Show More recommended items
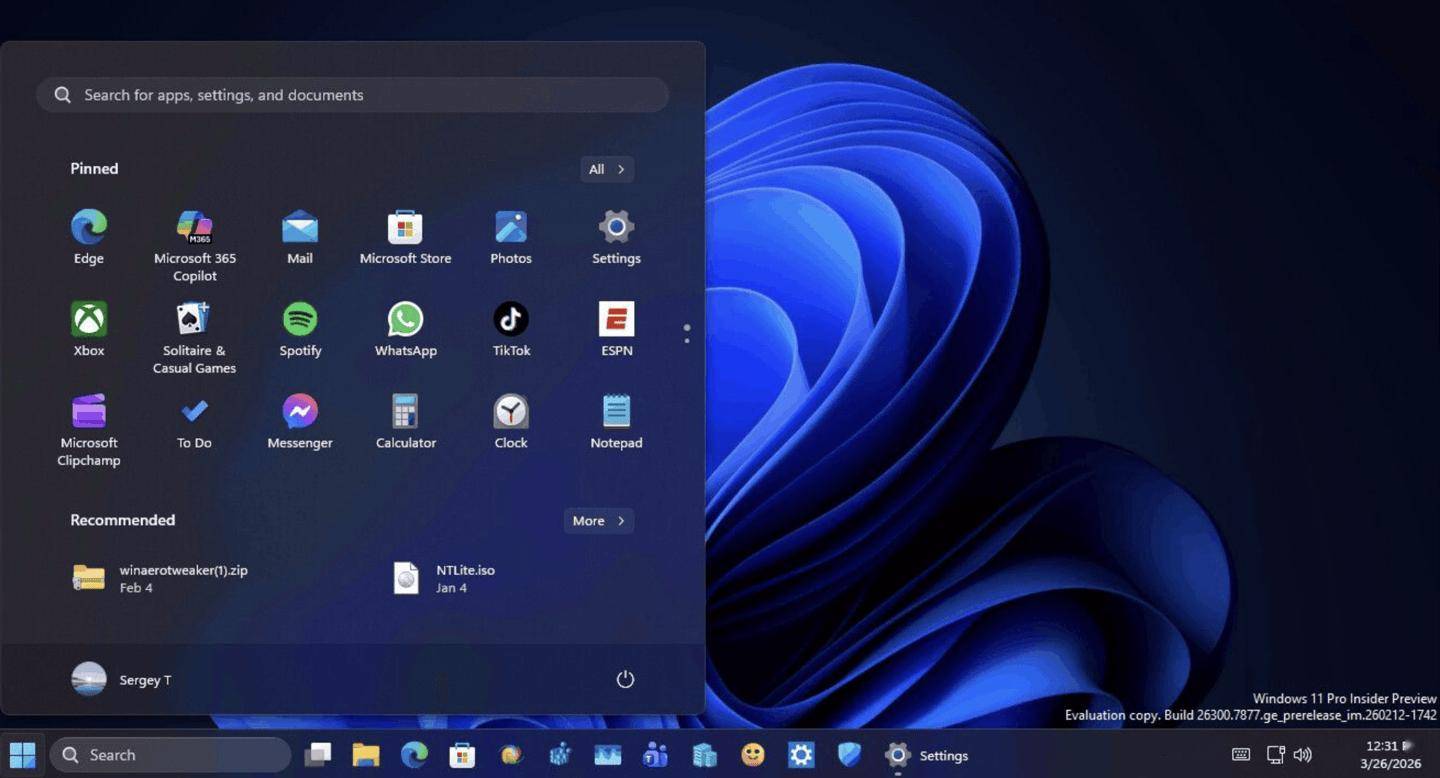 click(598, 521)
